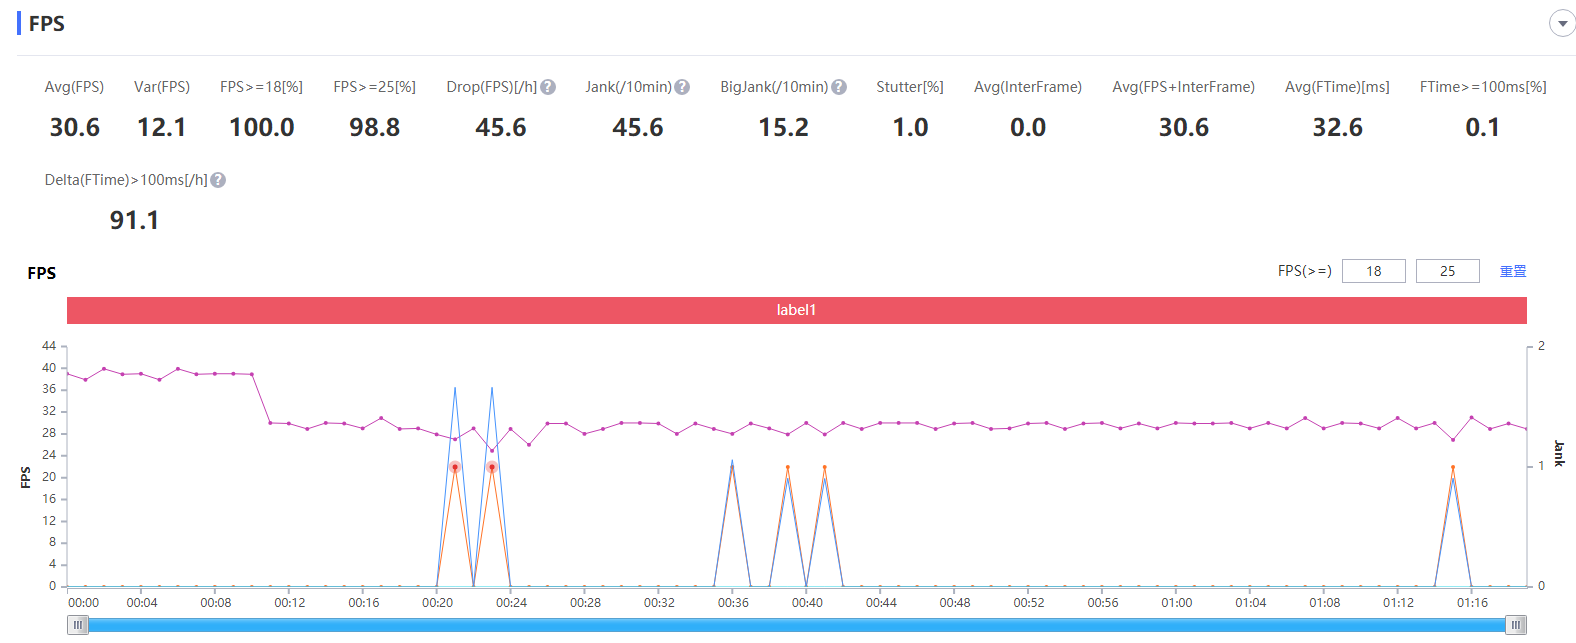1576x643 pixels.
Task: Open the help icon next to Jank(/10min)
Action: pos(682,87)
